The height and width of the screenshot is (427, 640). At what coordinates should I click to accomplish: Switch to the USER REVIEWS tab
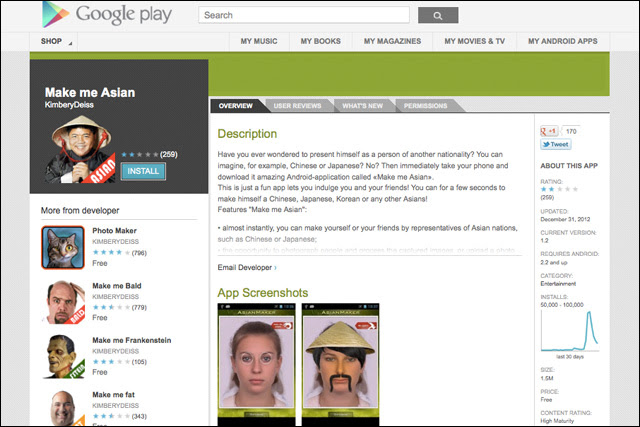tap(297, 106)
